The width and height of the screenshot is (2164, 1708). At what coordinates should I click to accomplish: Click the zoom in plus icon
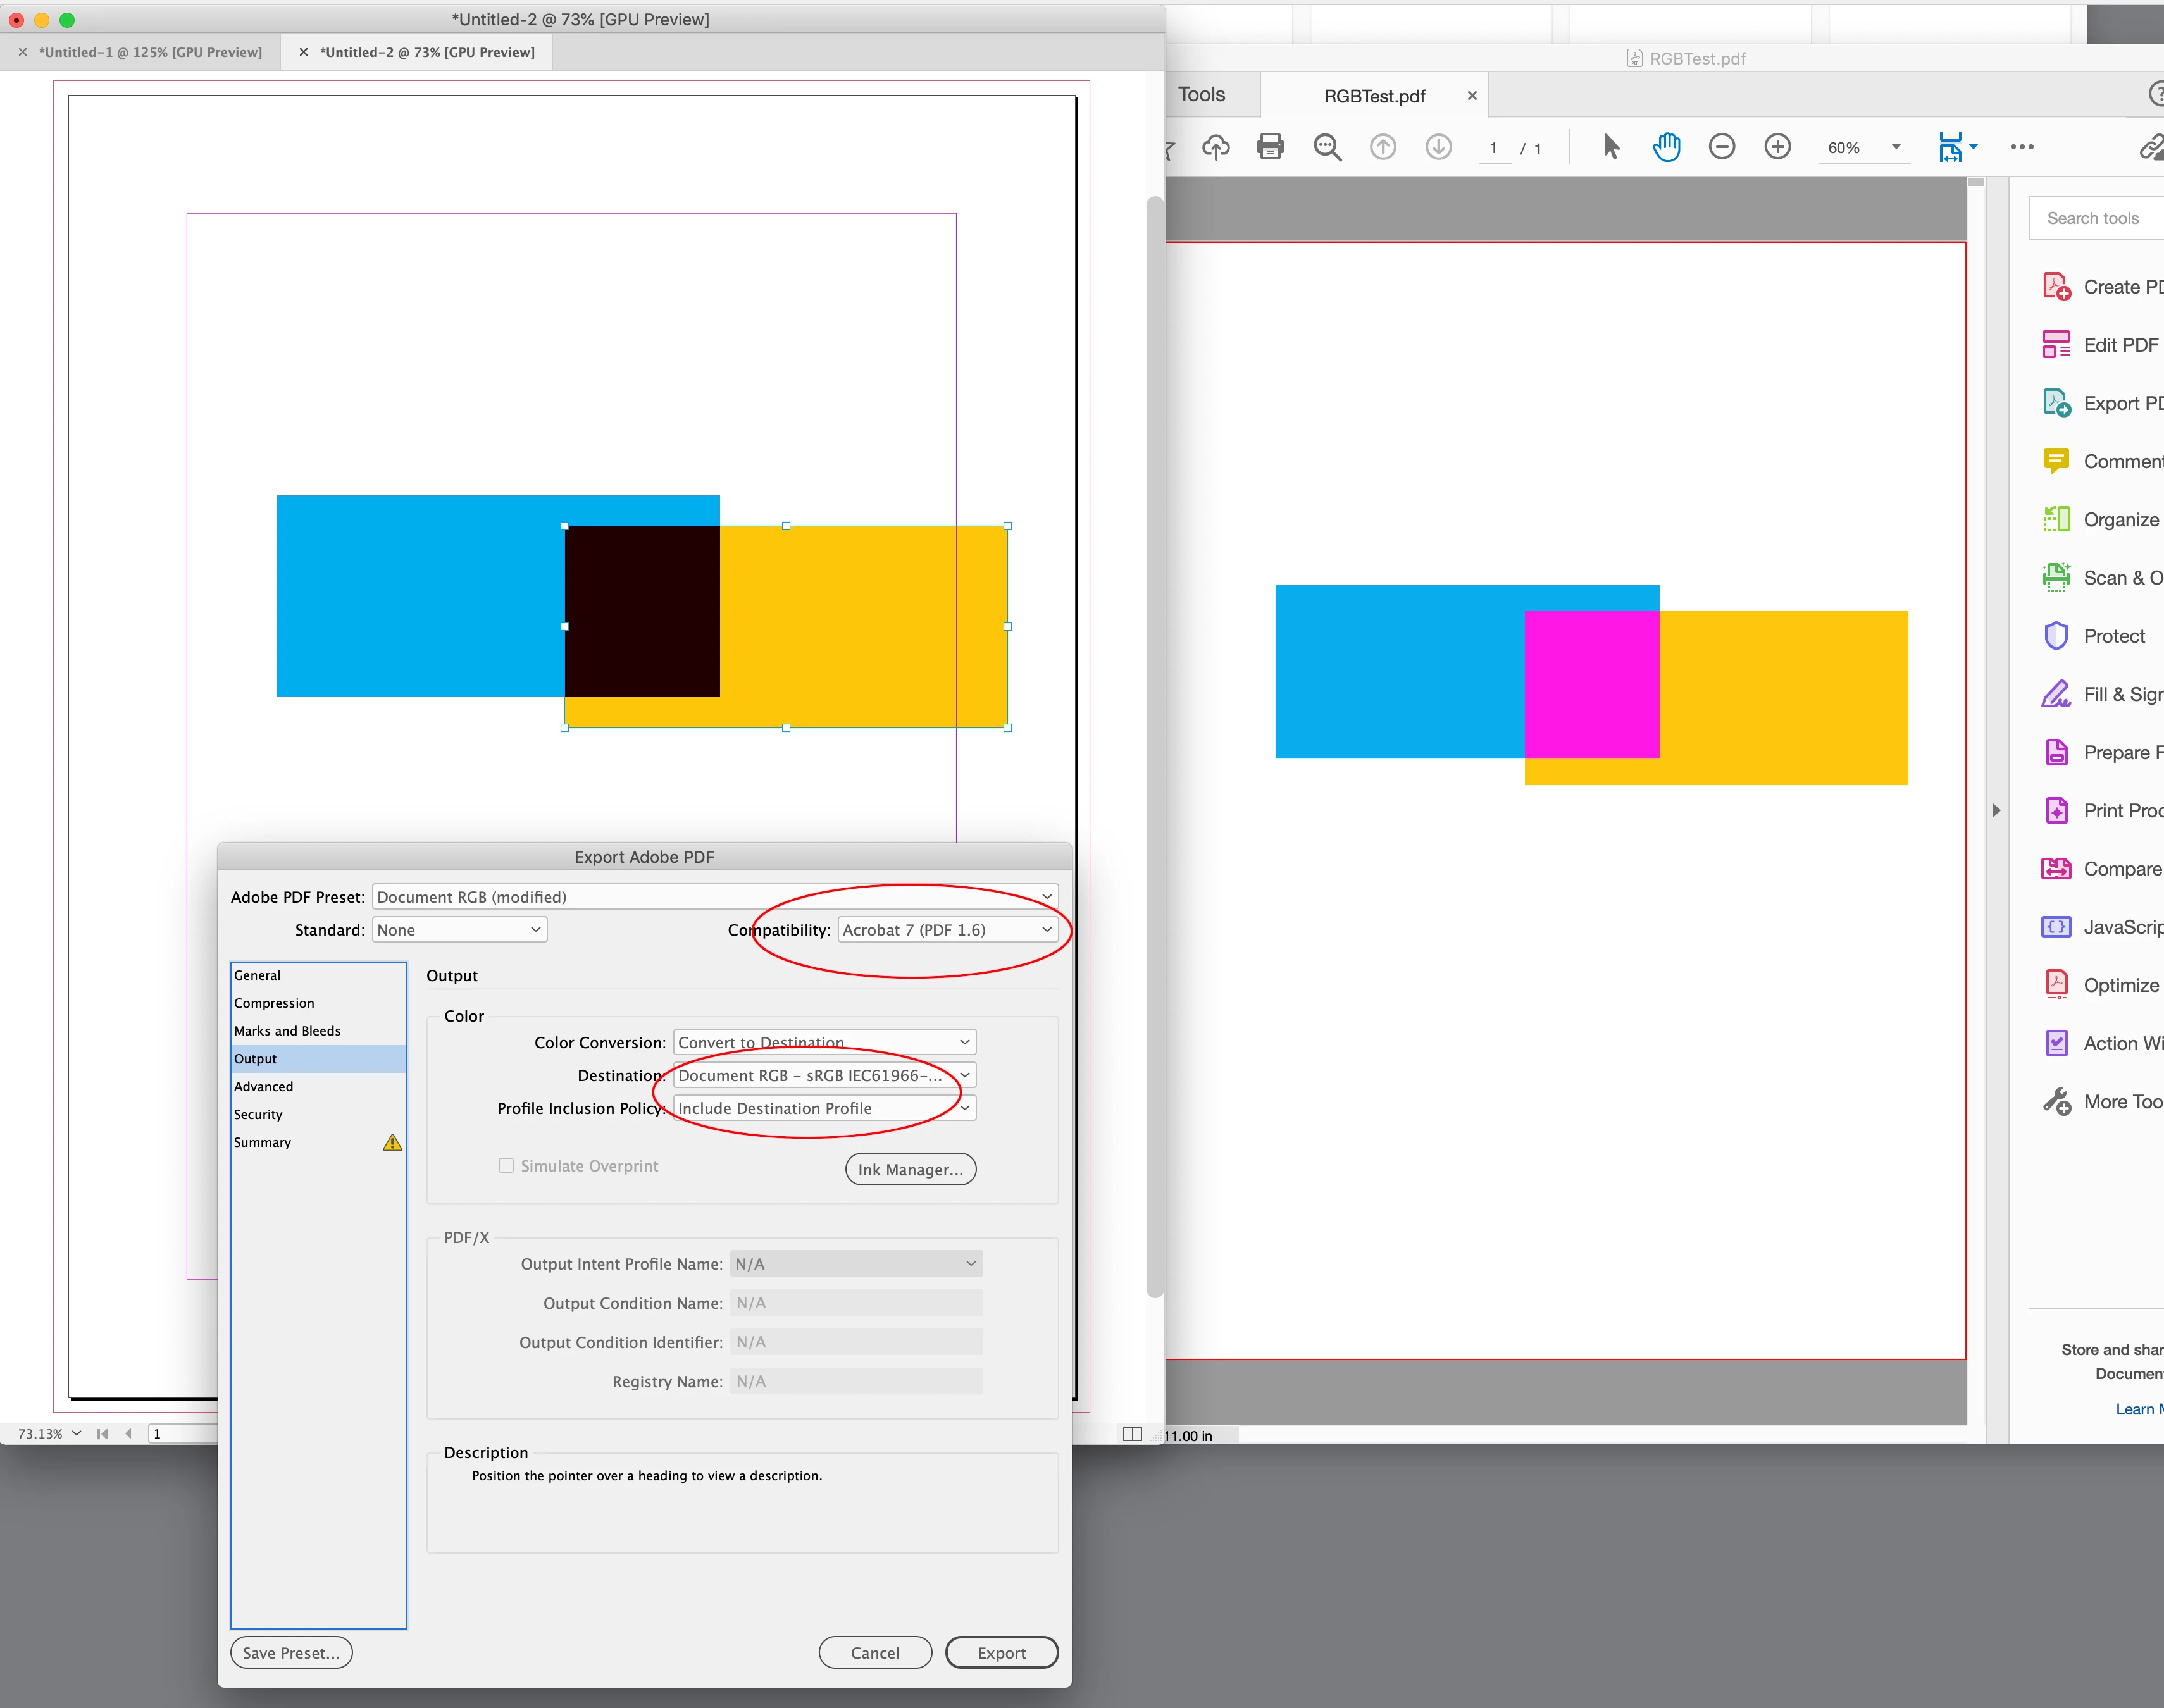[1777, 147]
